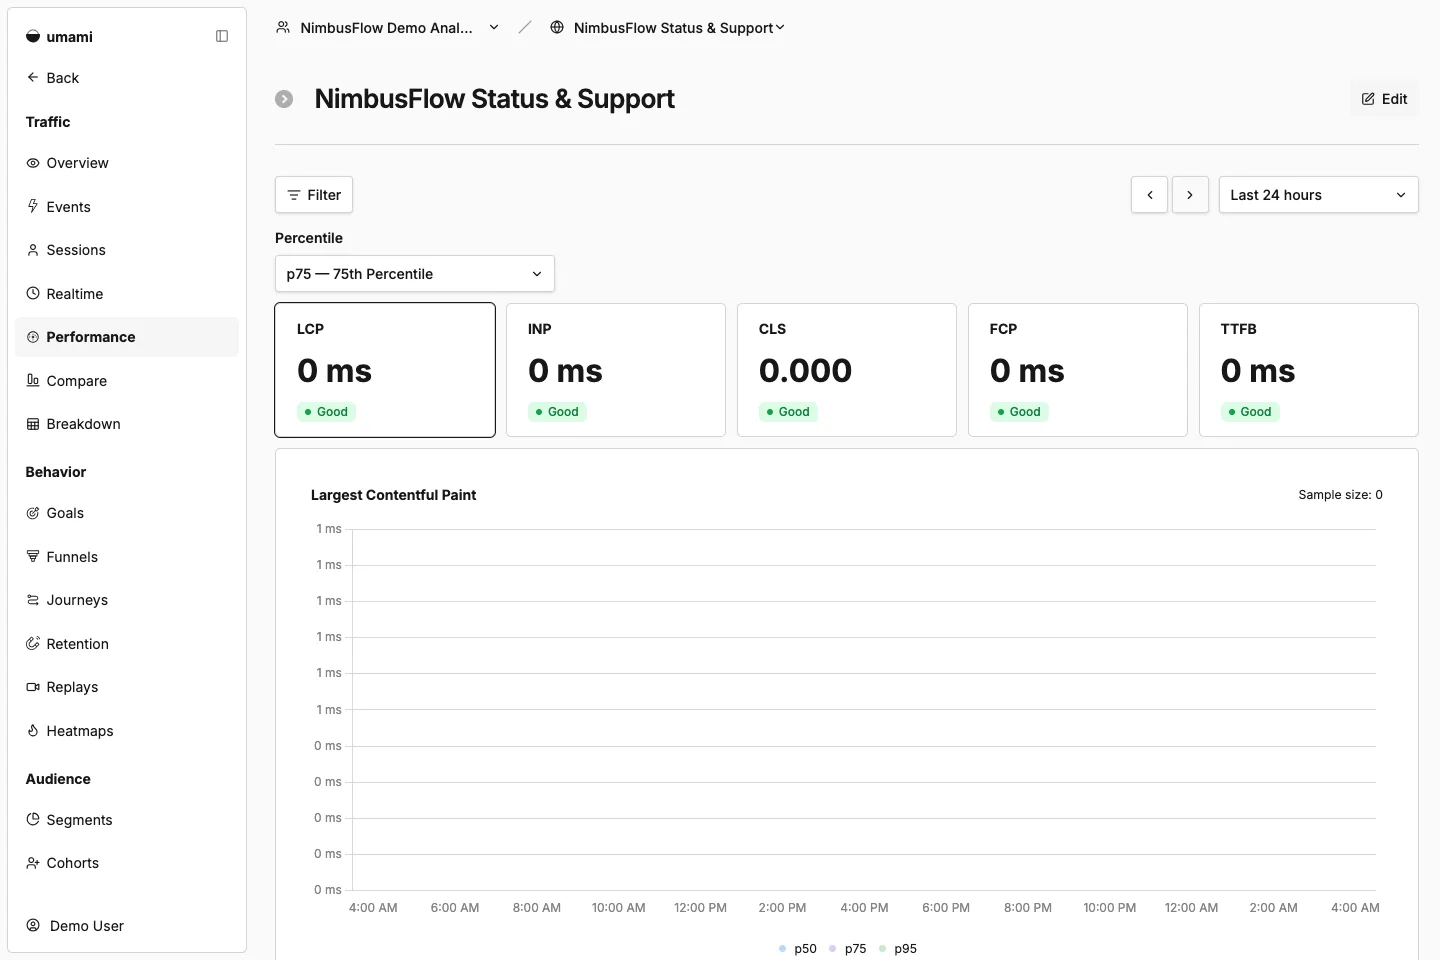1440x960 pixels.
Task: Click the Back arrow icon
Action: tap(33, 77)
